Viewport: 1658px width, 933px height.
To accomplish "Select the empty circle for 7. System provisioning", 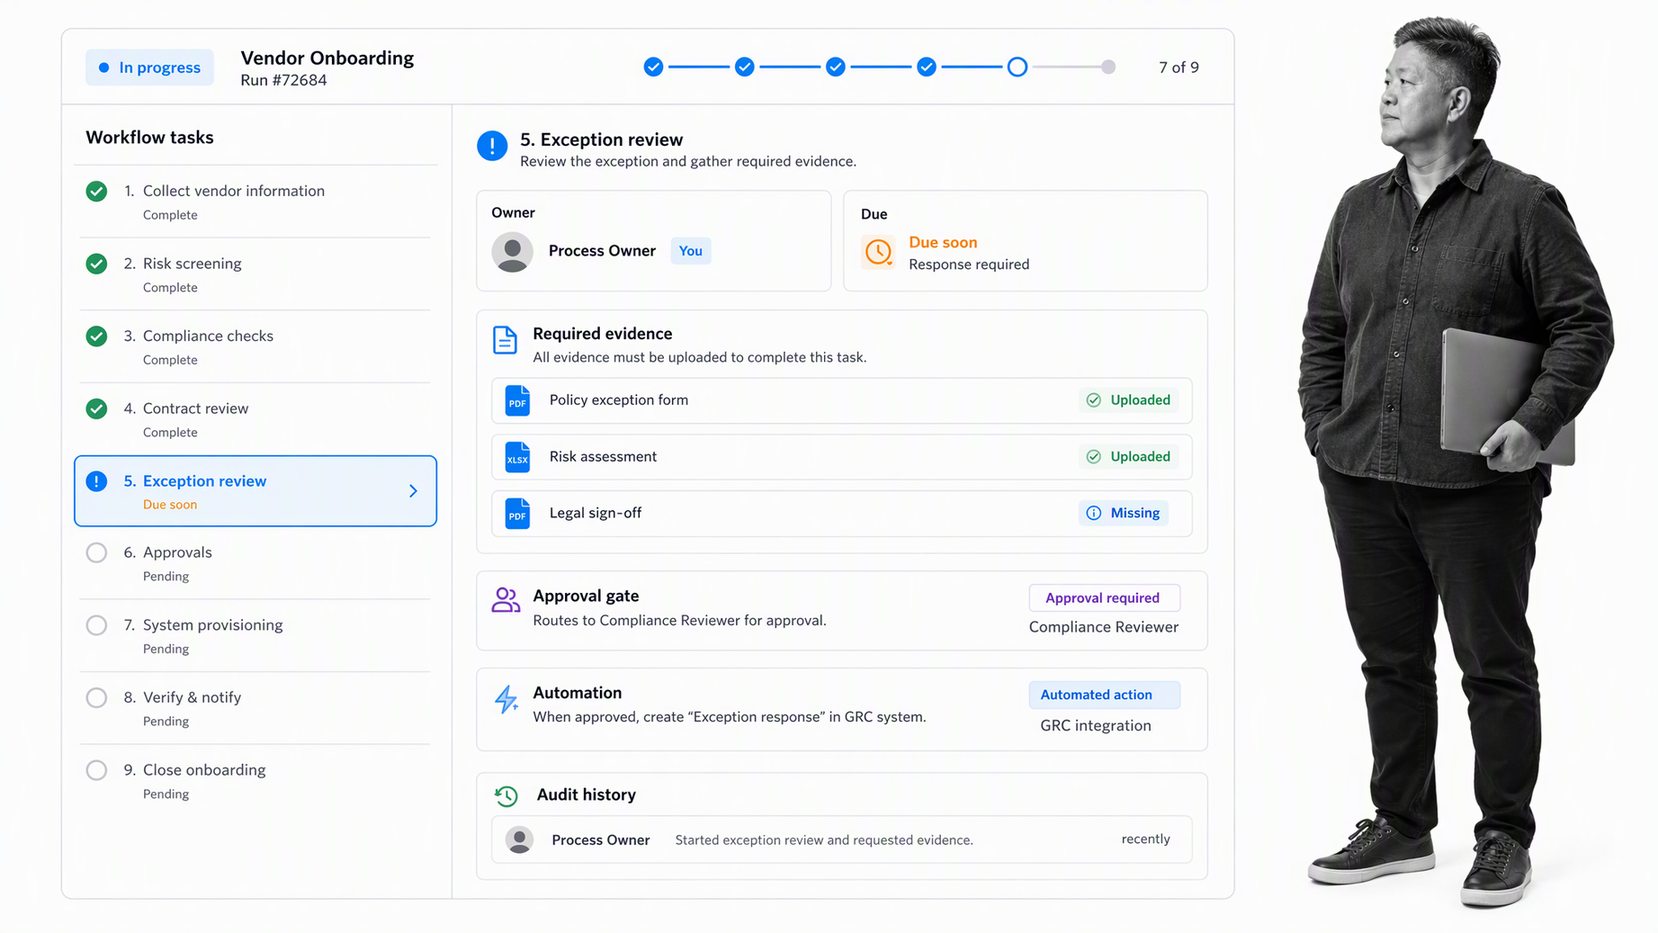I will pyautogui.click(x=97, y=626).
